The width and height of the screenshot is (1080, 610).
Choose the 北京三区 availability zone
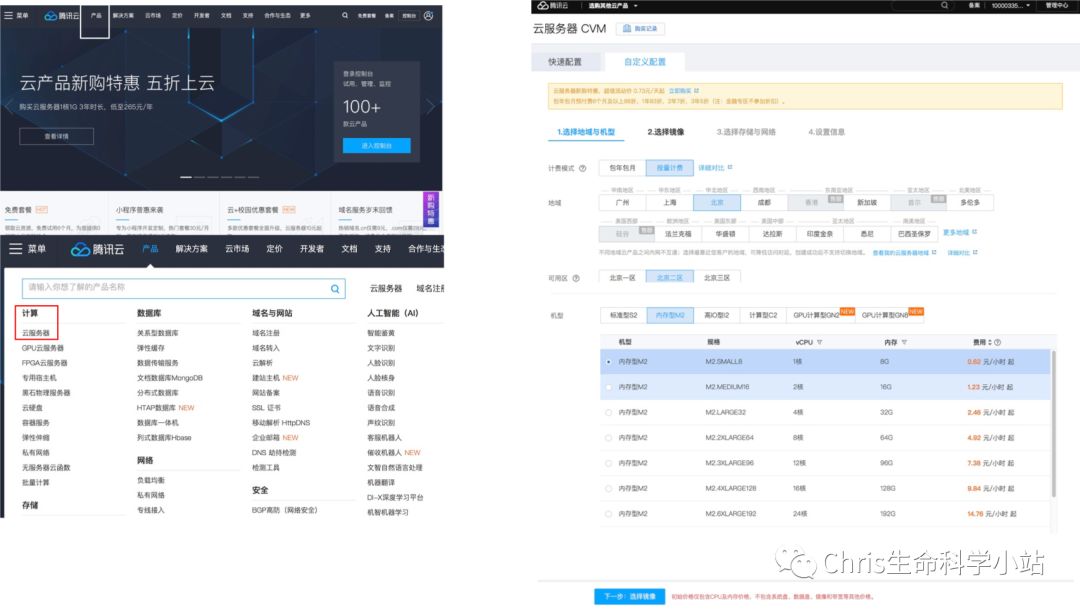coord(716,278)
